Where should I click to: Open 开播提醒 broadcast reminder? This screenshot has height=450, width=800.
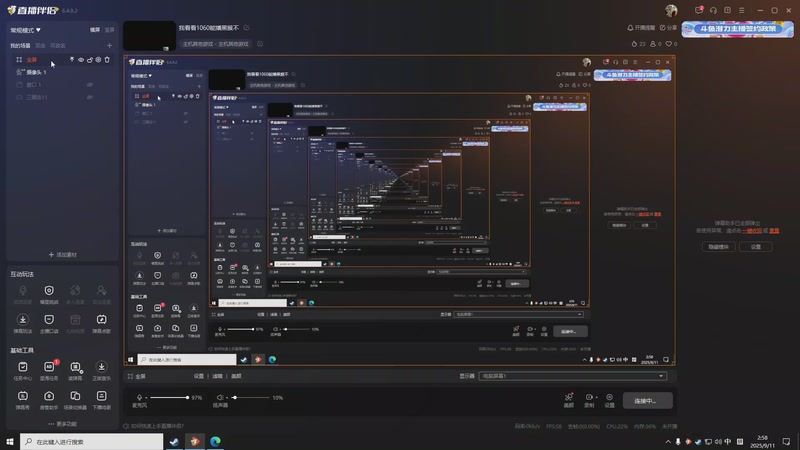[x=641, y=28]
